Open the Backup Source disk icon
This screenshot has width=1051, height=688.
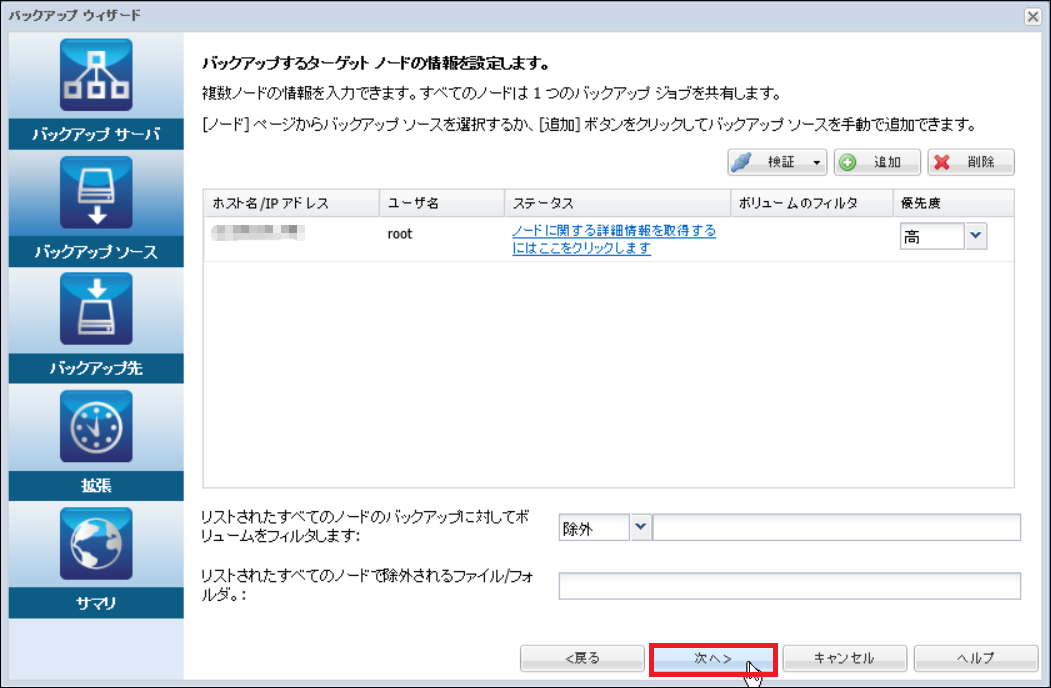(x=96, y=193)
